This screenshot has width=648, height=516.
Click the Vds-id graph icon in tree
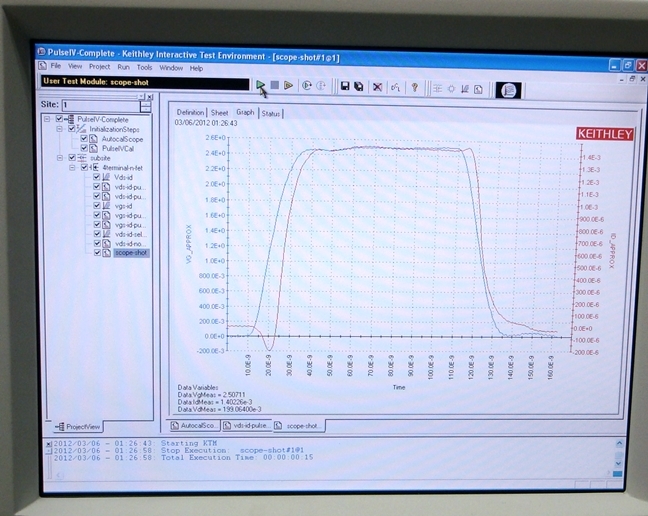pos(106,177)
